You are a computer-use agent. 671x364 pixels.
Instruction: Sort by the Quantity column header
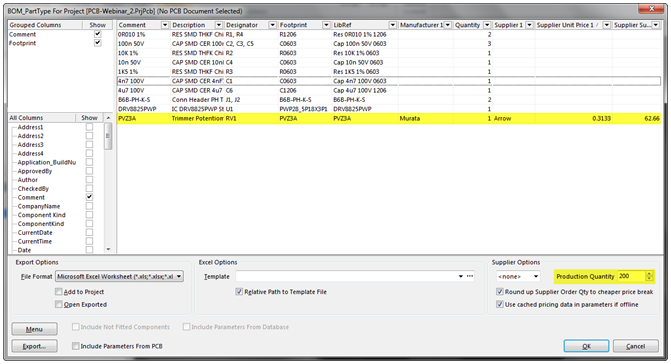click(x=467, y=25)
